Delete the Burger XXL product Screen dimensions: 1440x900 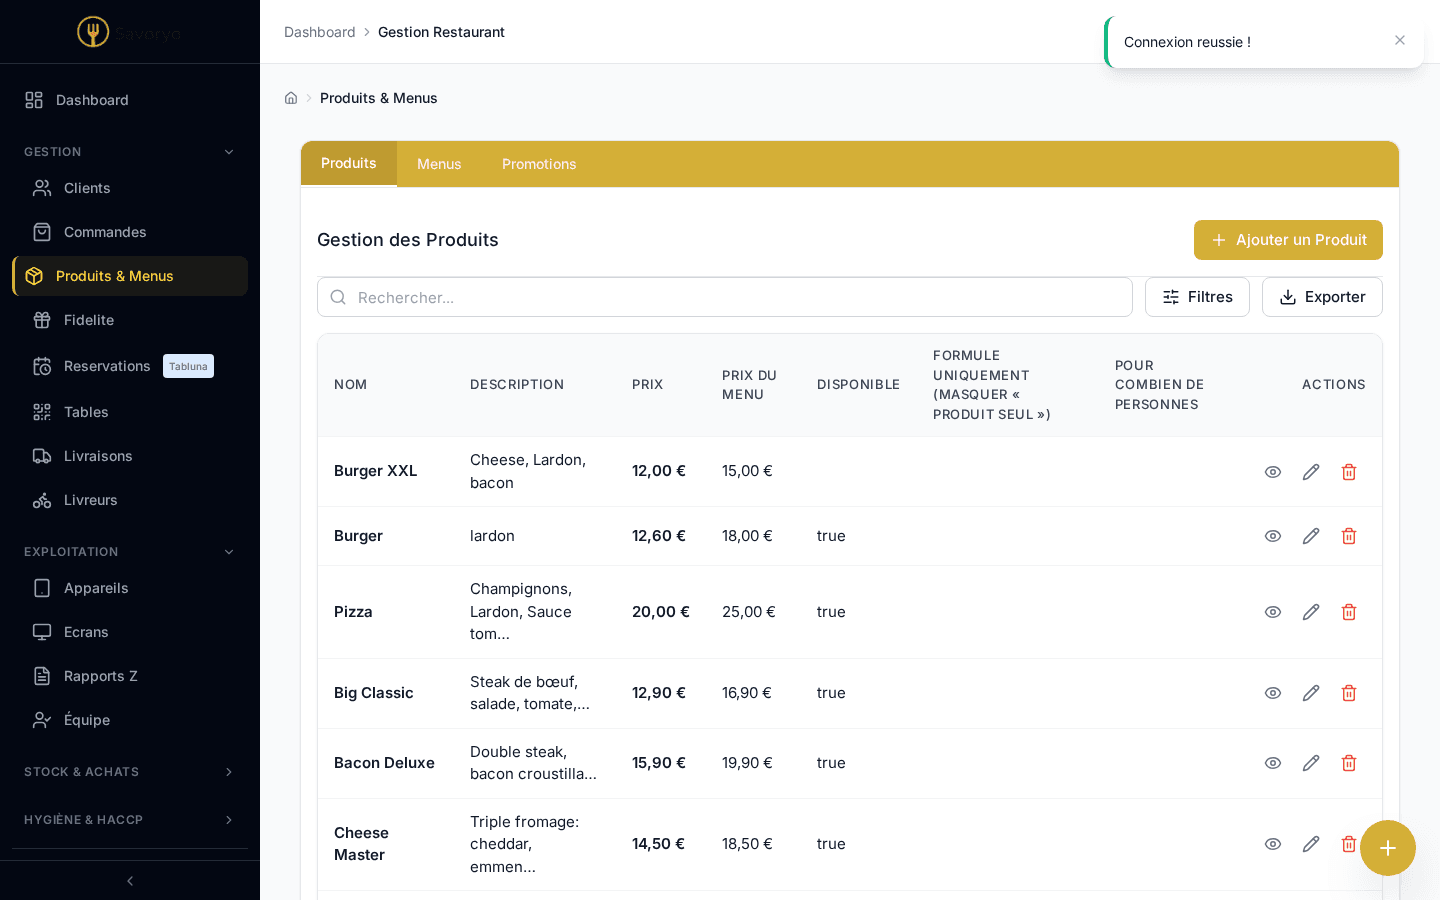pos(1349,472)
